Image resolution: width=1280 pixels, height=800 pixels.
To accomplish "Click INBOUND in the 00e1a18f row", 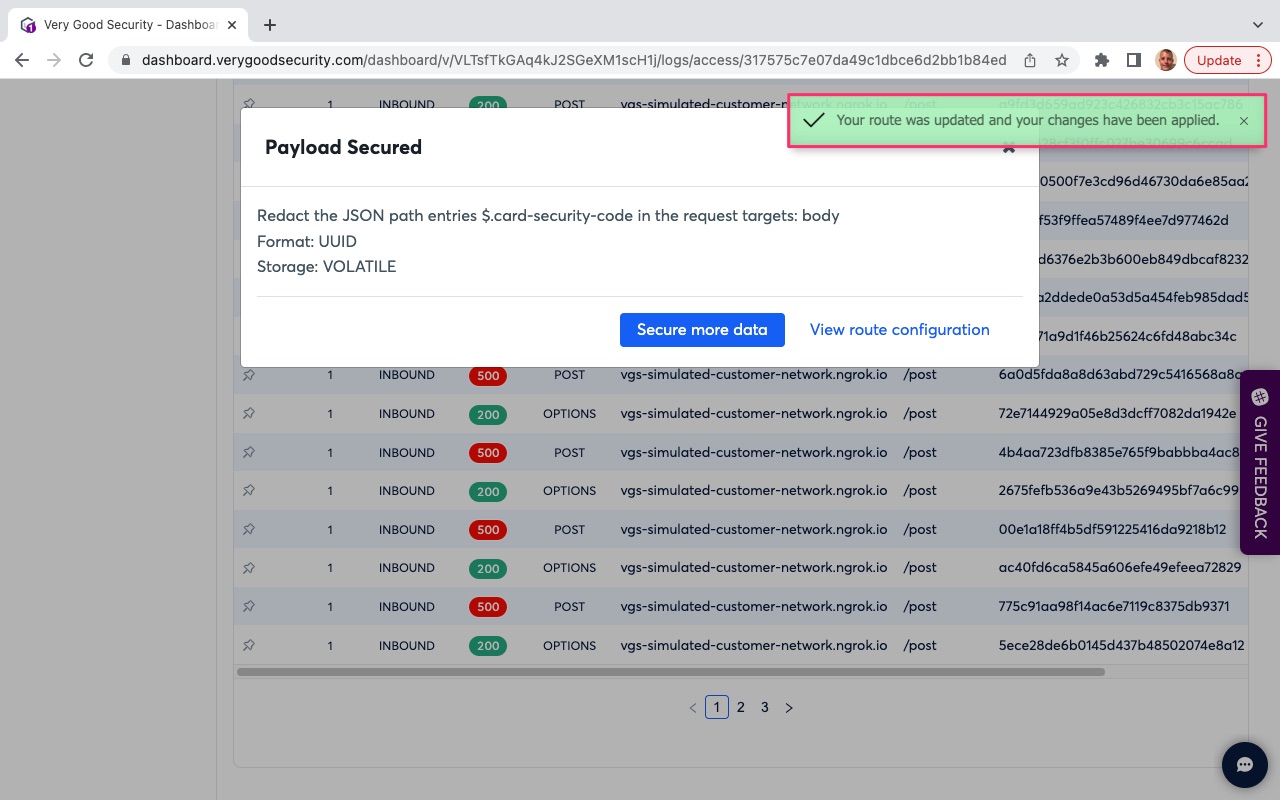I will pyautogui.click(x=406, y=530).
